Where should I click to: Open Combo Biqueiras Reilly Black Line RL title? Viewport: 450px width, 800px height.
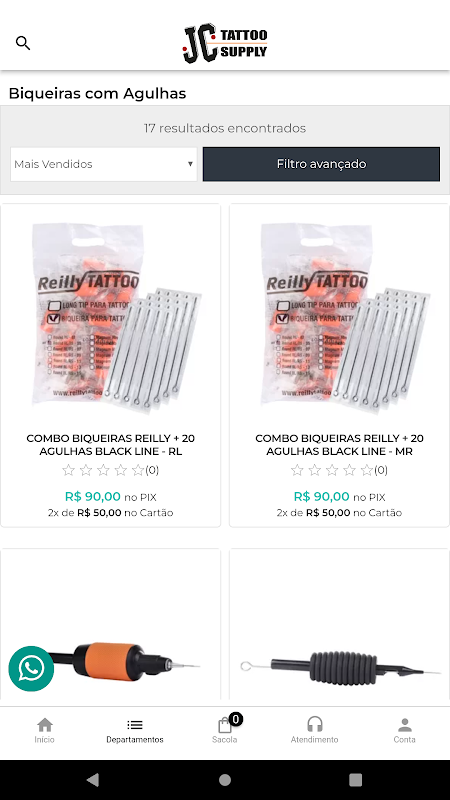click(x=111, y=445)
